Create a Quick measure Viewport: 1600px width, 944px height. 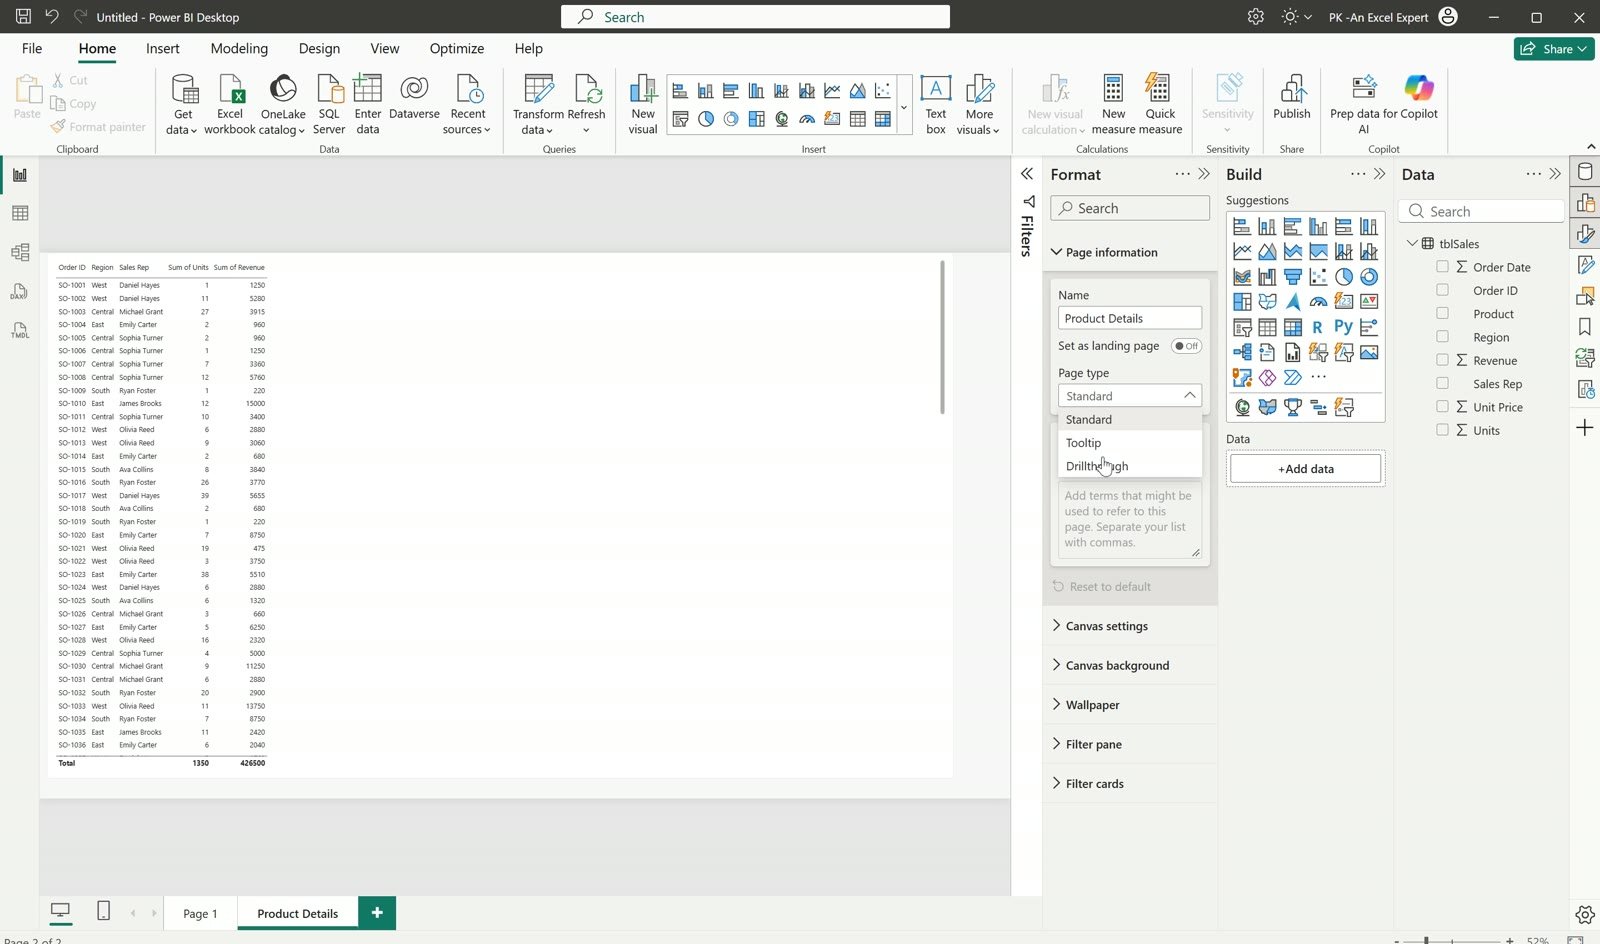1160,104
